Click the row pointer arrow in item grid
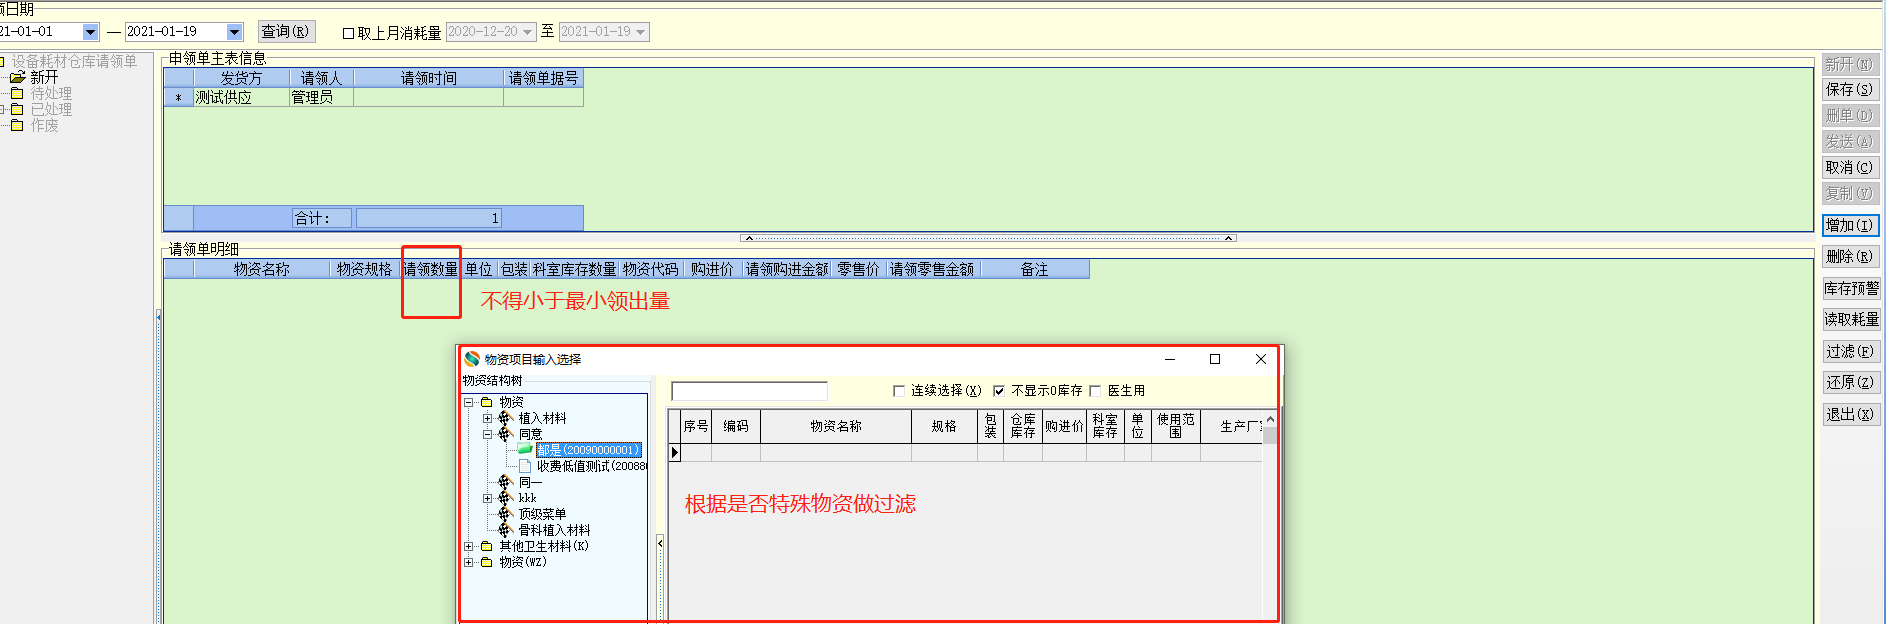 click(x=675, y=452)
